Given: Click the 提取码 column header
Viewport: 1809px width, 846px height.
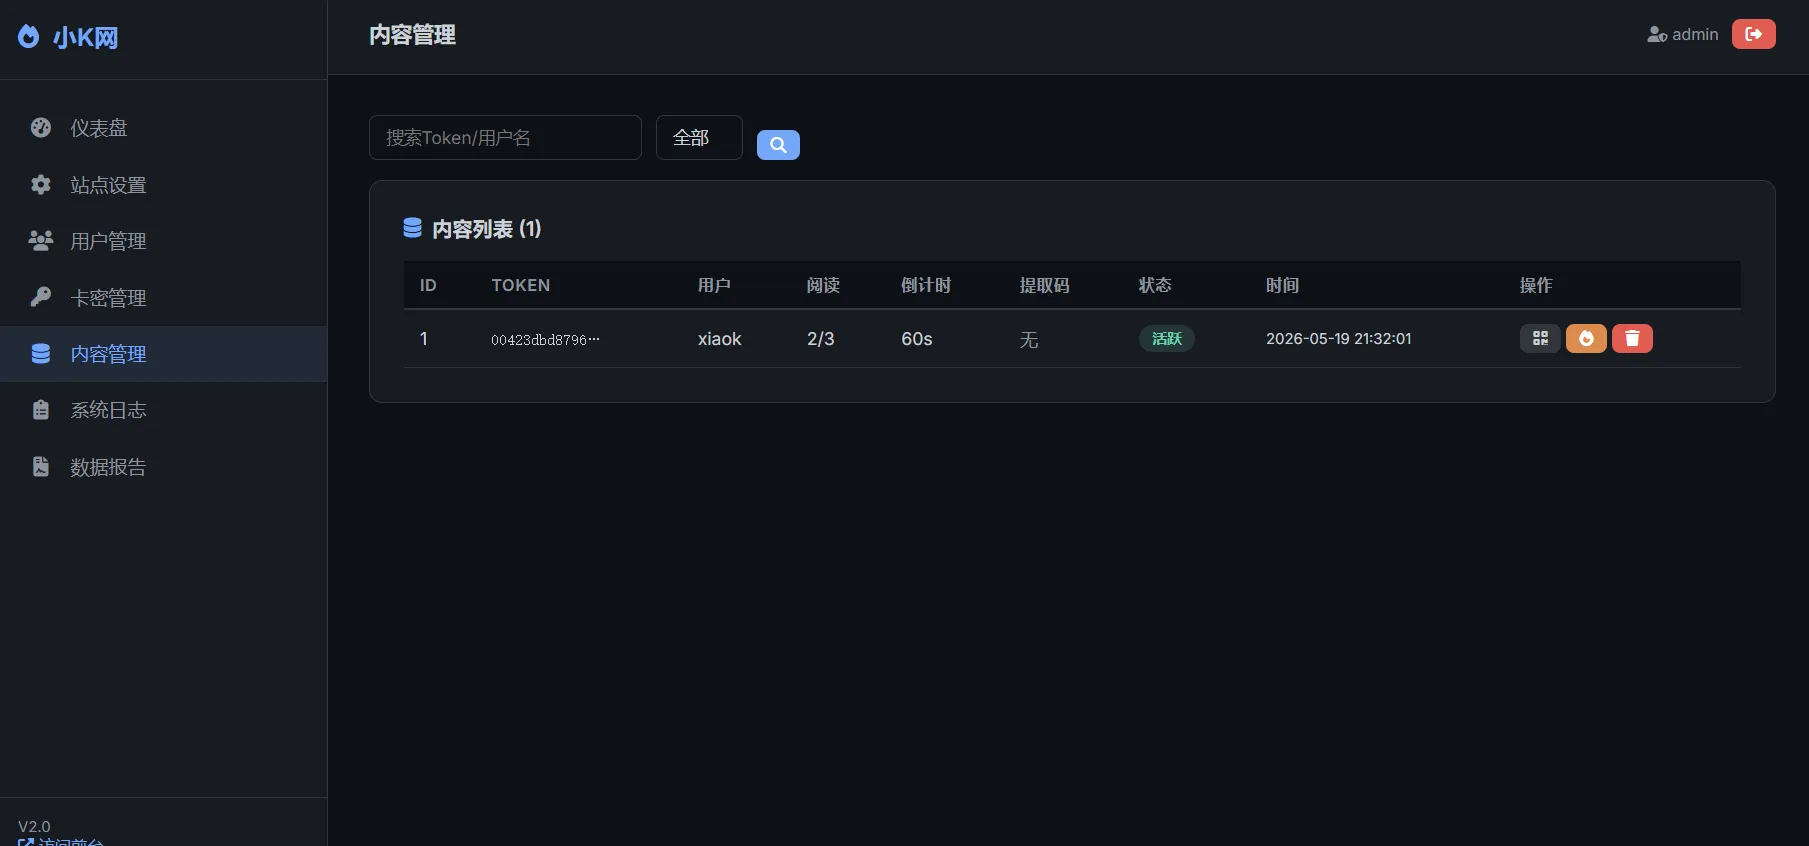Looking at the screenshot, I should [1045, 285].
